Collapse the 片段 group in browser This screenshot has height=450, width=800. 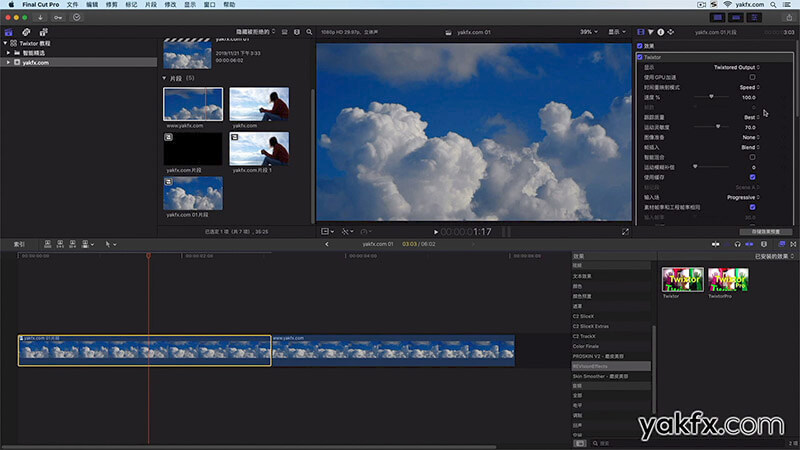(x=164, y=79)
